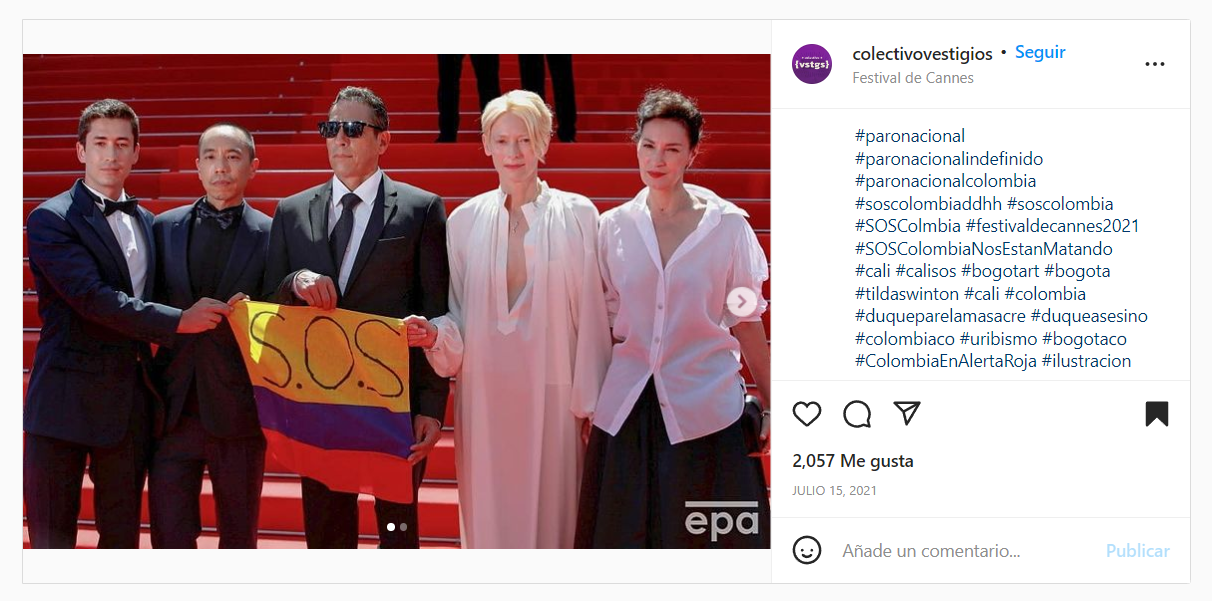
Task: Follow the account with Seguir
Action: tap(1040, 52)
